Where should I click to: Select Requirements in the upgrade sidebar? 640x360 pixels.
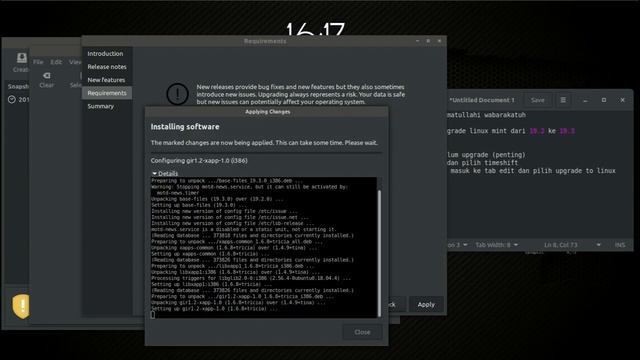point(107,93)
